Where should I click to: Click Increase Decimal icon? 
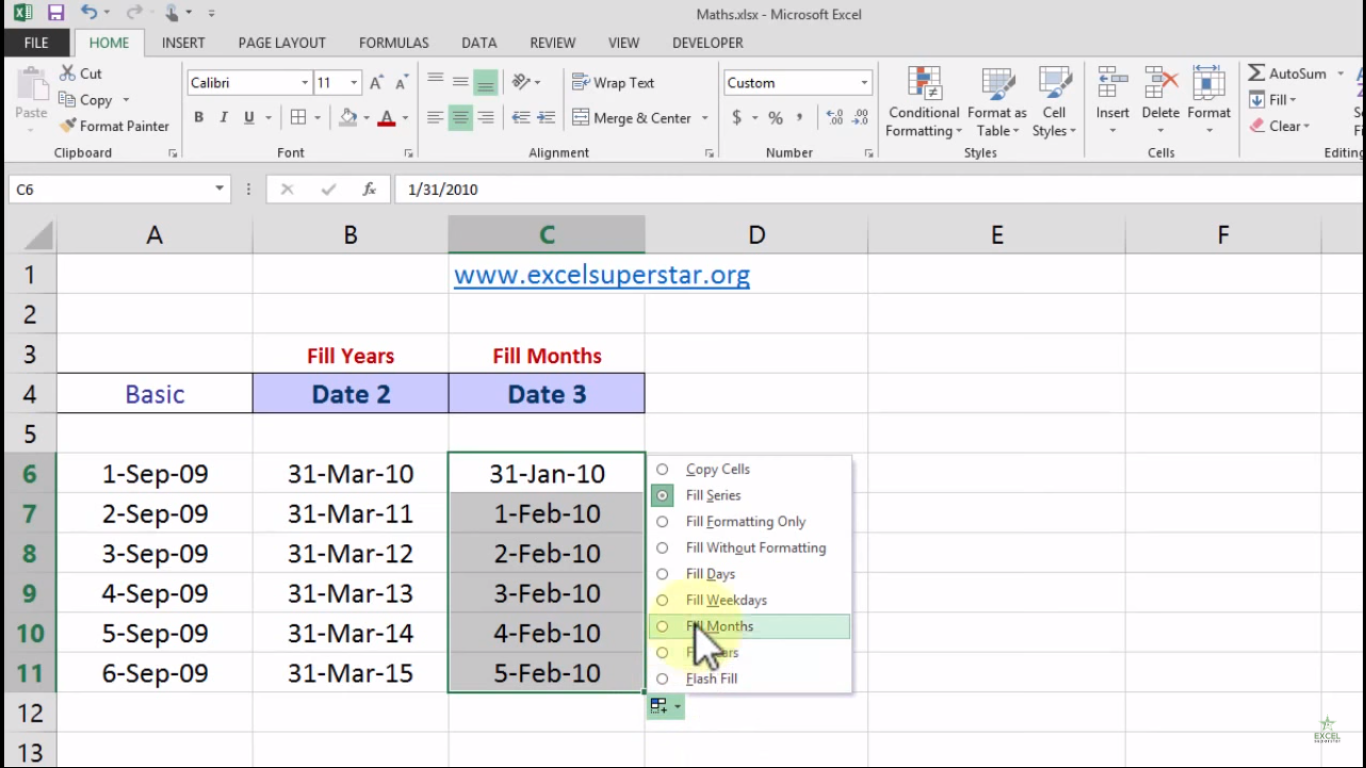836,118
